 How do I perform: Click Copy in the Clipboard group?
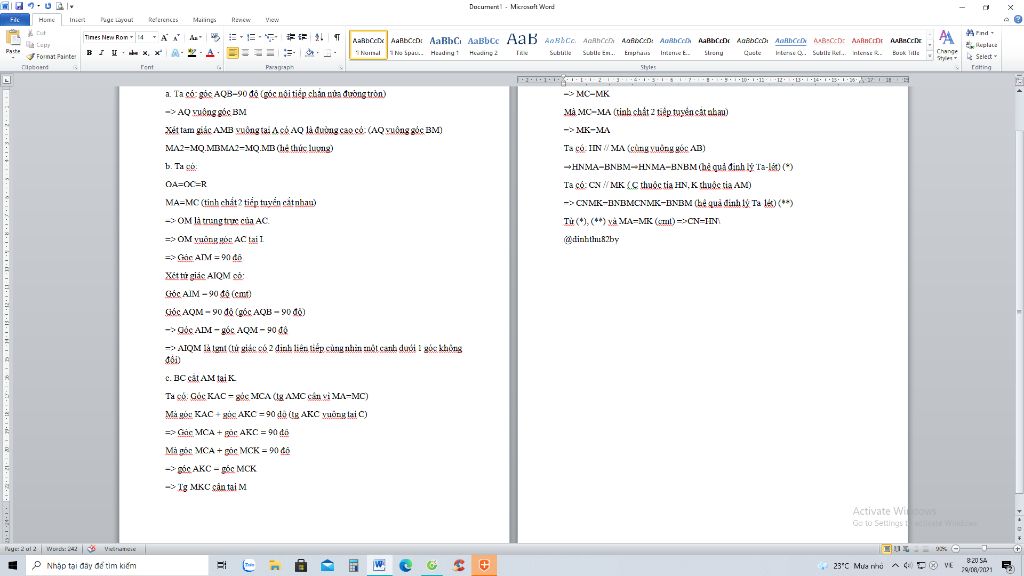pyautogui.click(x=39, y=45)
